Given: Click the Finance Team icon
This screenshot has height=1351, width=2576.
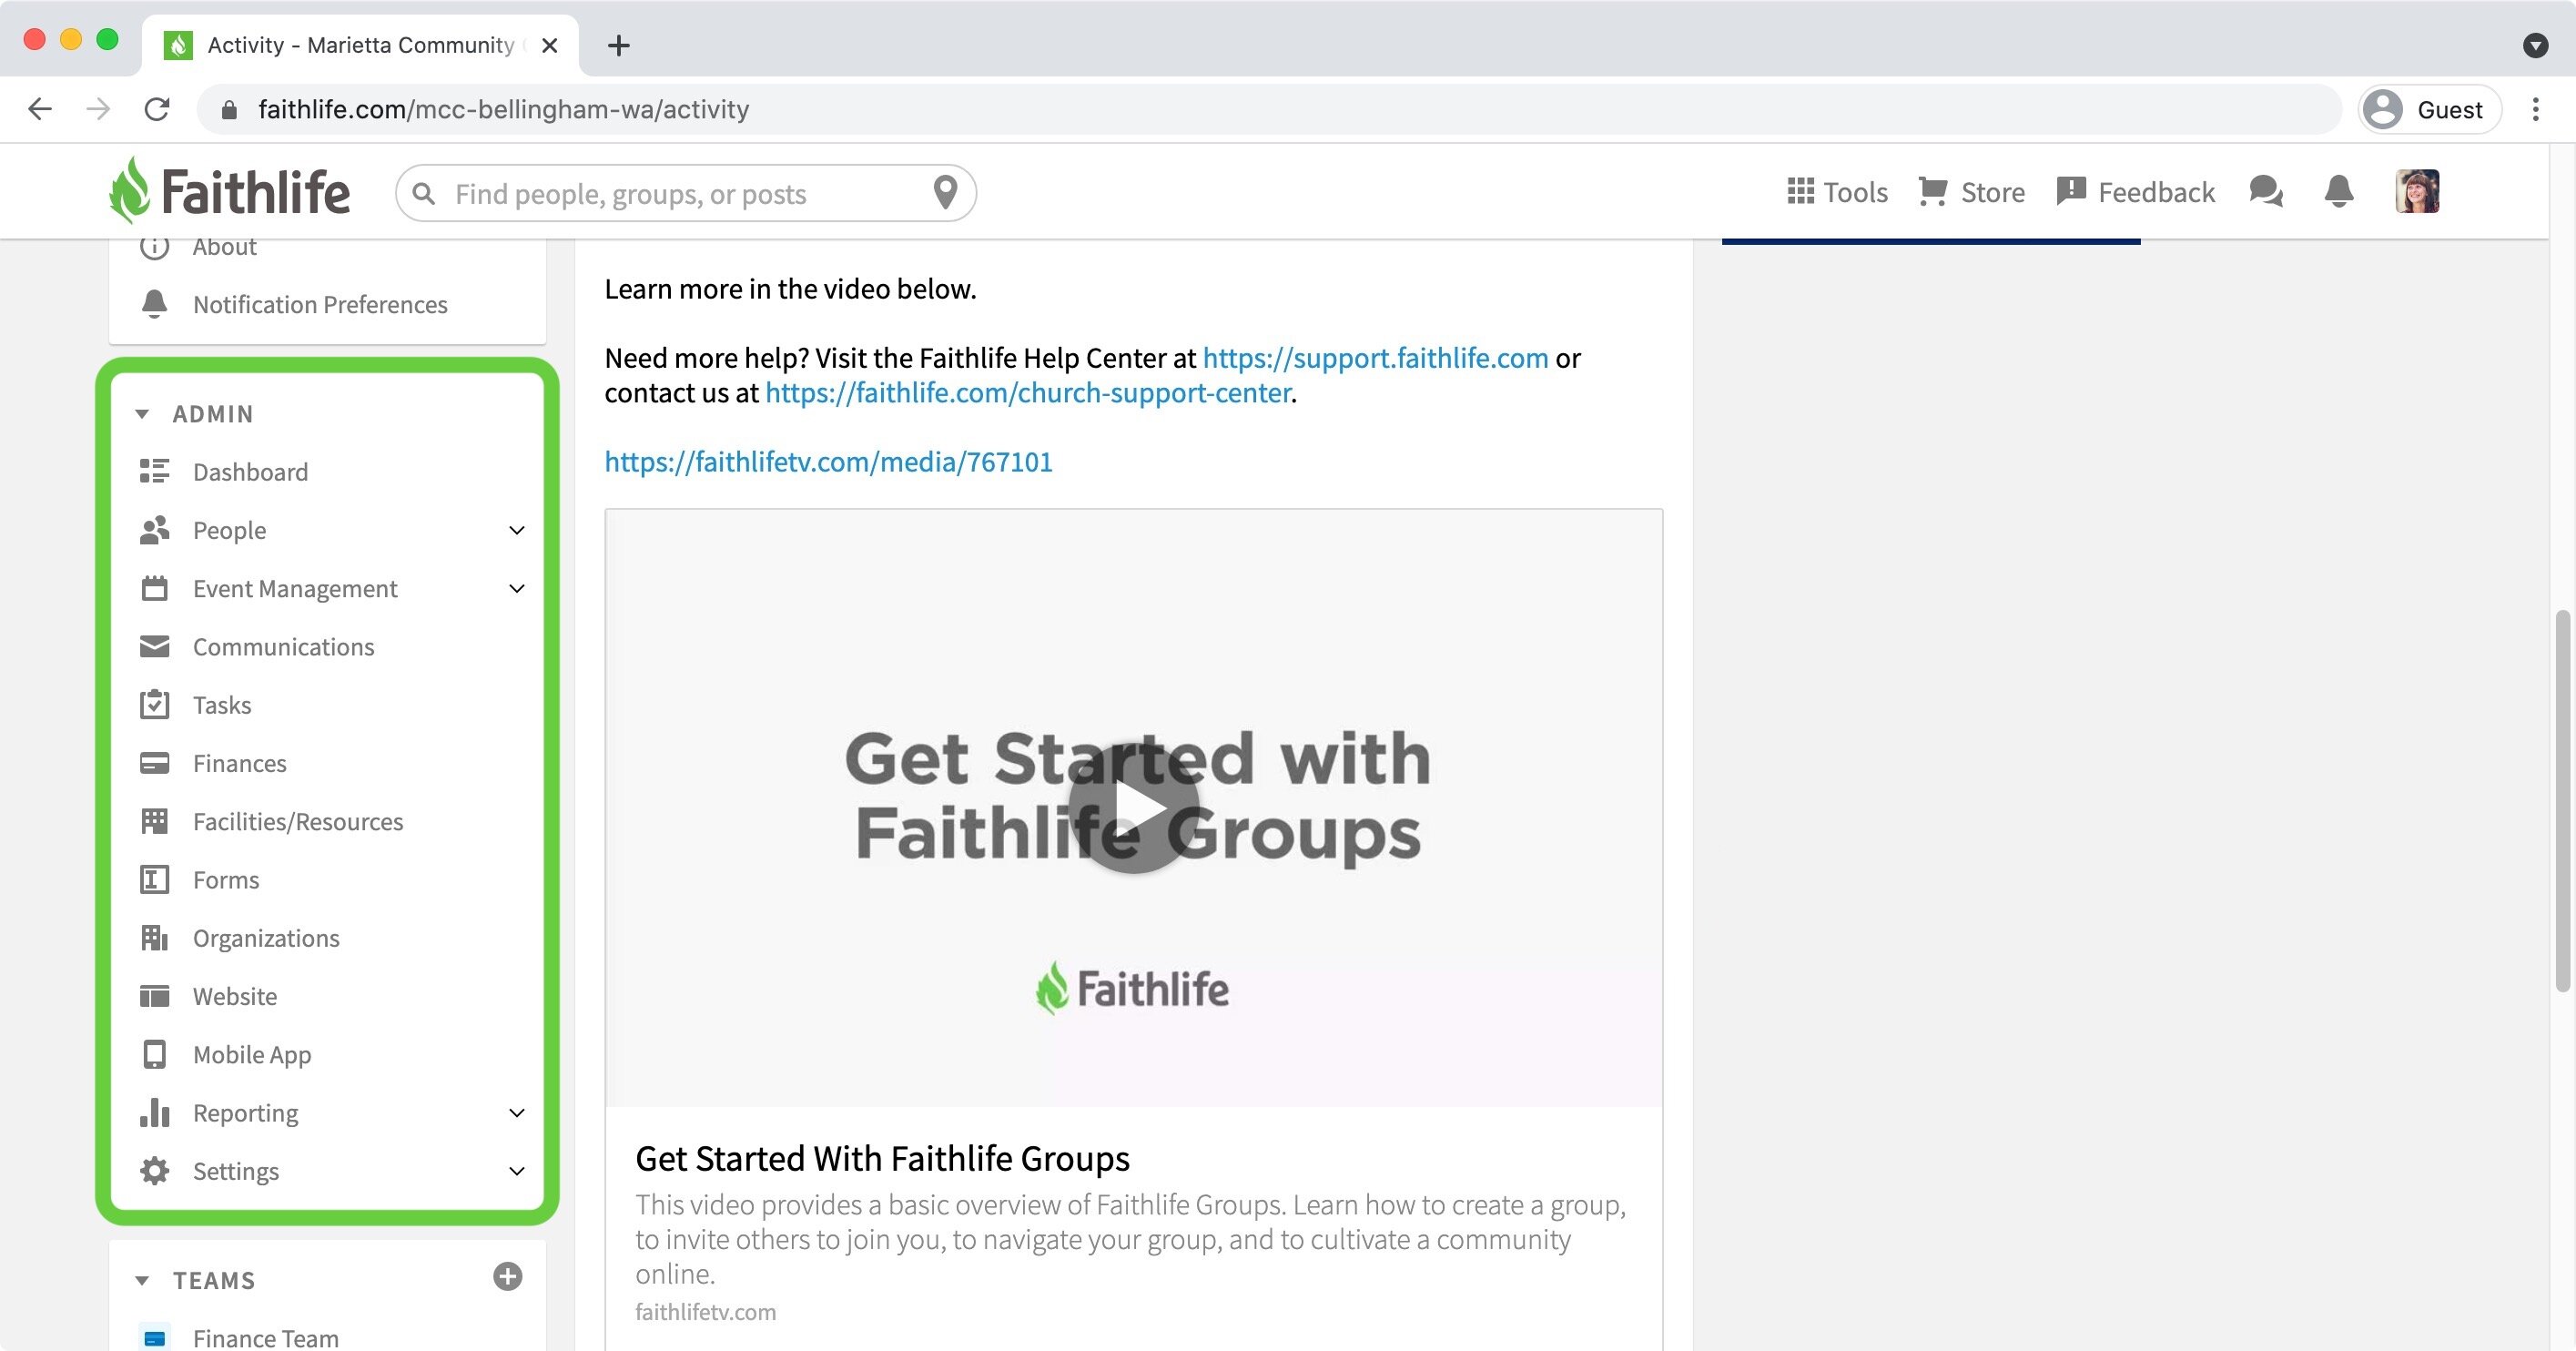Looking at the screenshot, I should tap(154, 1337).
